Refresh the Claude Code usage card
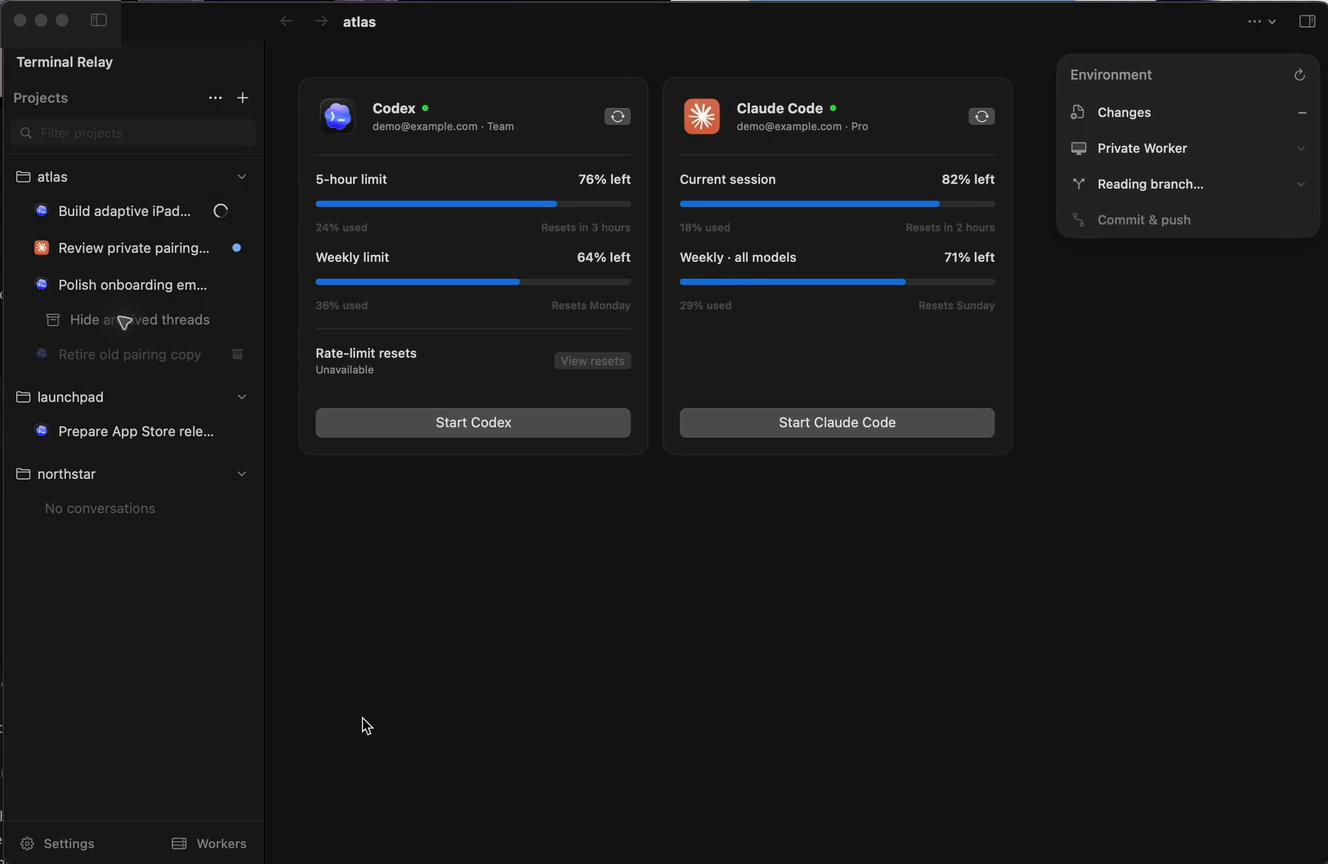This screenshot has width=1328, height=864. tap(981, 116)
